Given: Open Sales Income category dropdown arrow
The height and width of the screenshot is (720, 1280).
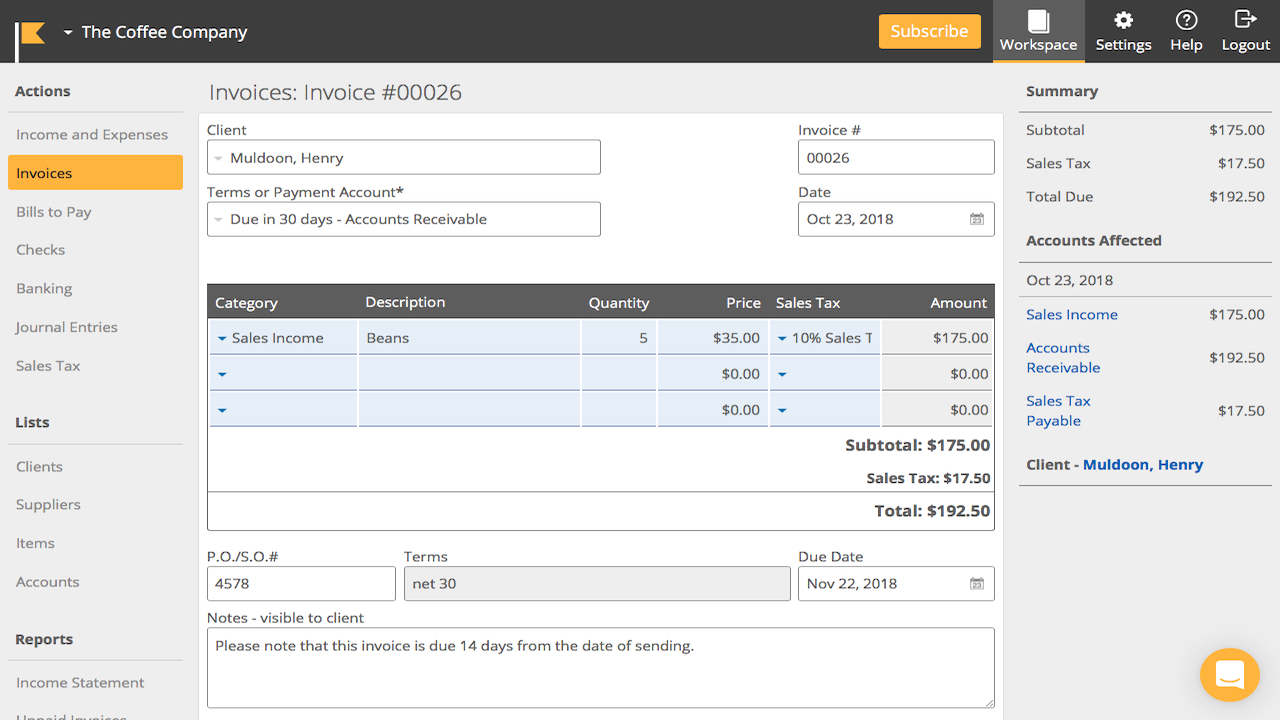Looking at the screenshot, I should 222,339.
